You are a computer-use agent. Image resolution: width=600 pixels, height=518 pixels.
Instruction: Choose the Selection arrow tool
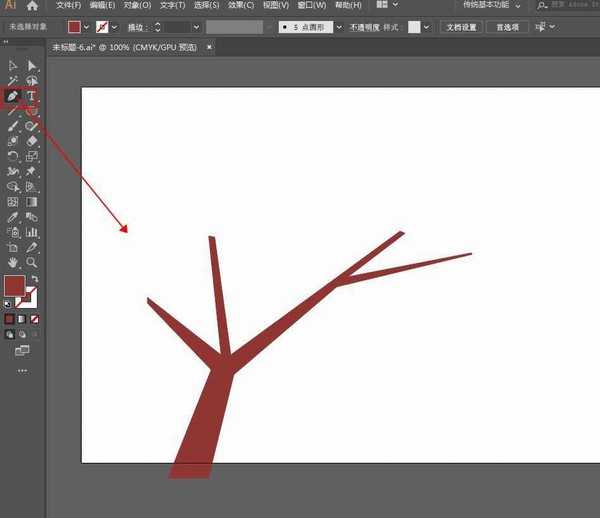[13, 66]
